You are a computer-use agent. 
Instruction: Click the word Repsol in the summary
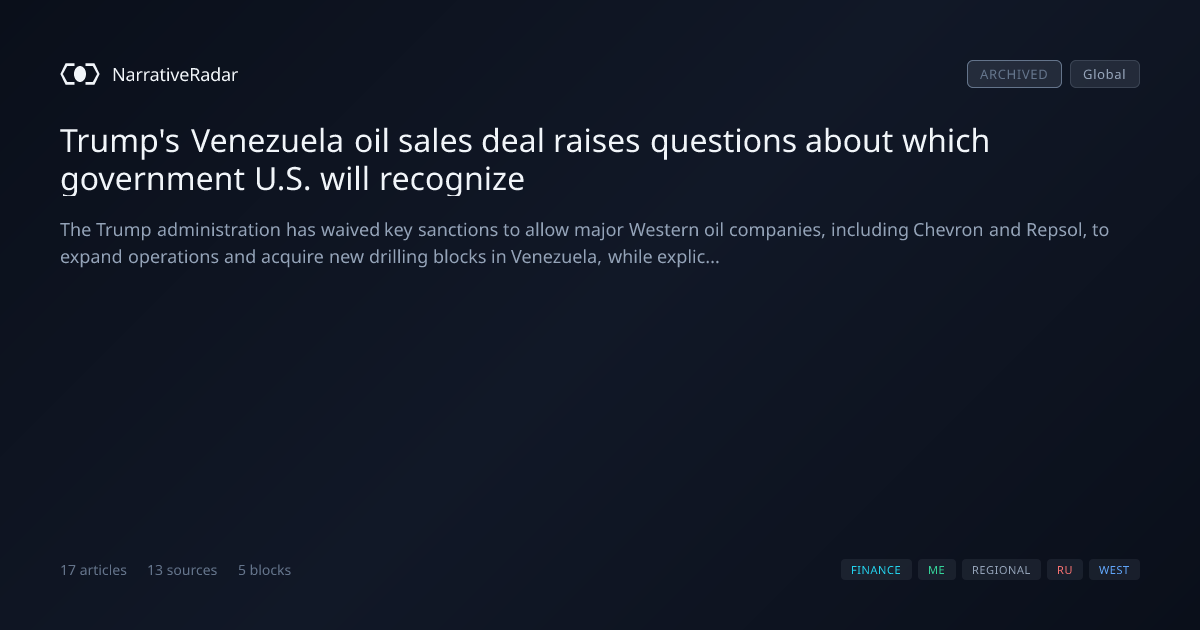[x=1055, y=230]
